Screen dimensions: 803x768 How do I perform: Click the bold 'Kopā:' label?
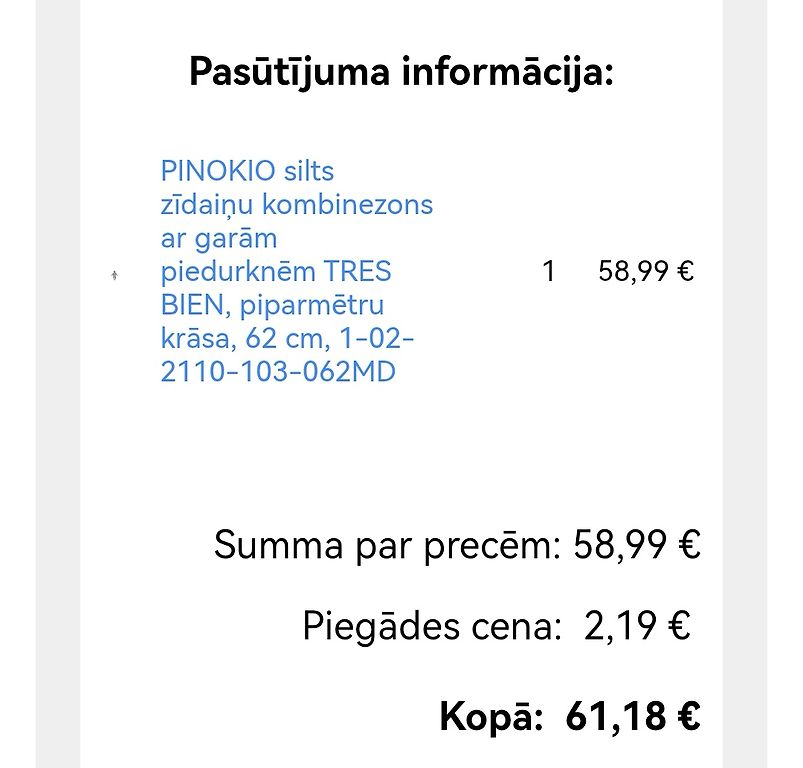(491, 716)
